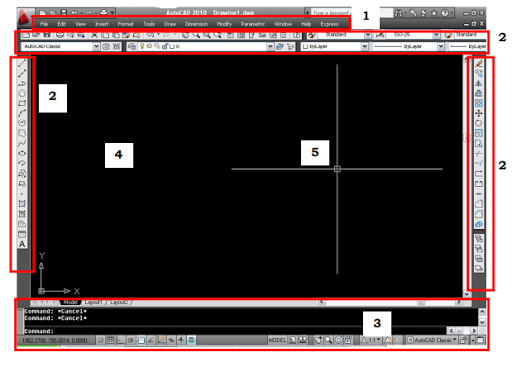Select the Scale tool
This screenshot has width=512, height=367.
[x=479, y=133]
